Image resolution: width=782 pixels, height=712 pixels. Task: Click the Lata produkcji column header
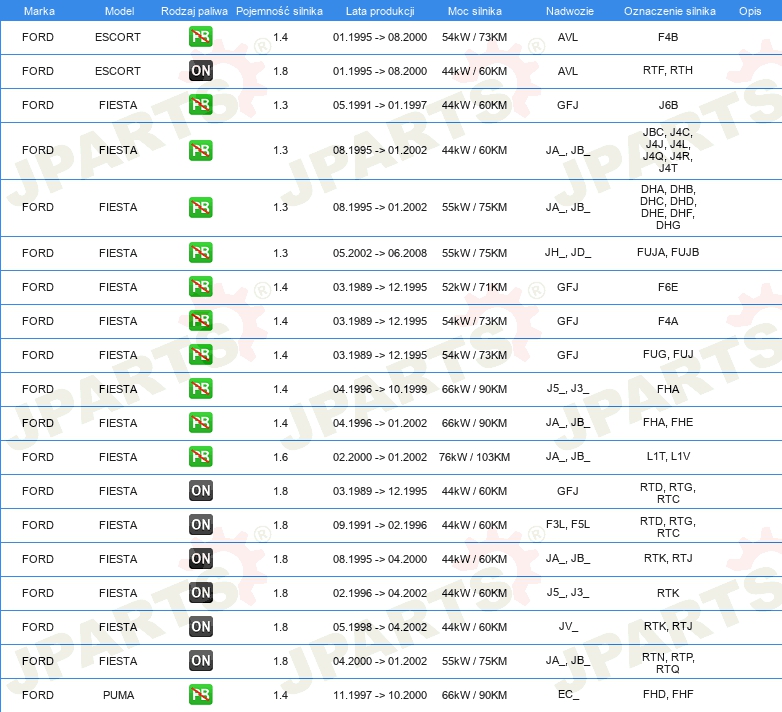[379, 10]
